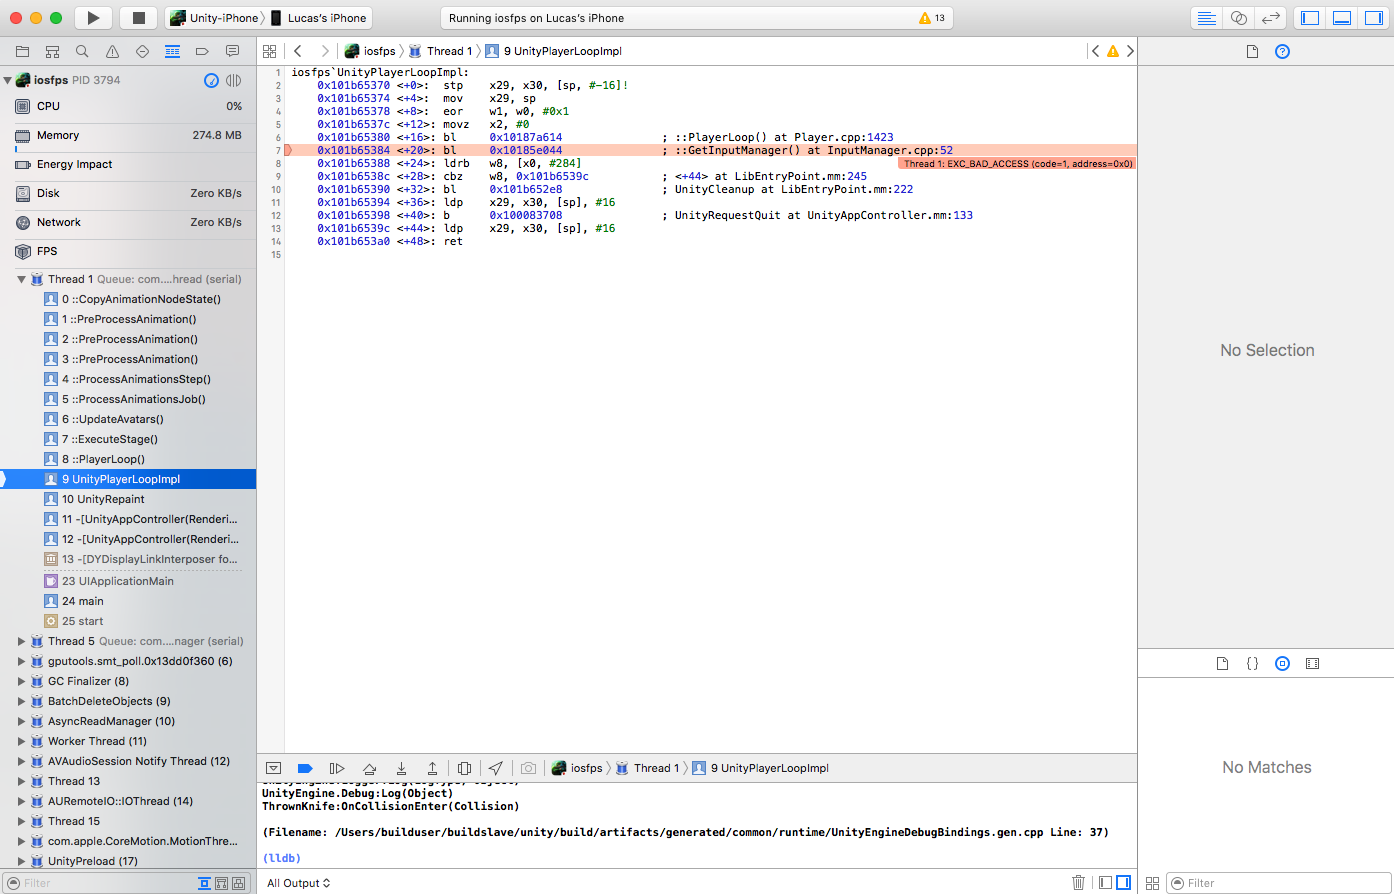Screen dimensions: 1394x894
Task: Open the Project navigator tab
Action: point(22,51)
